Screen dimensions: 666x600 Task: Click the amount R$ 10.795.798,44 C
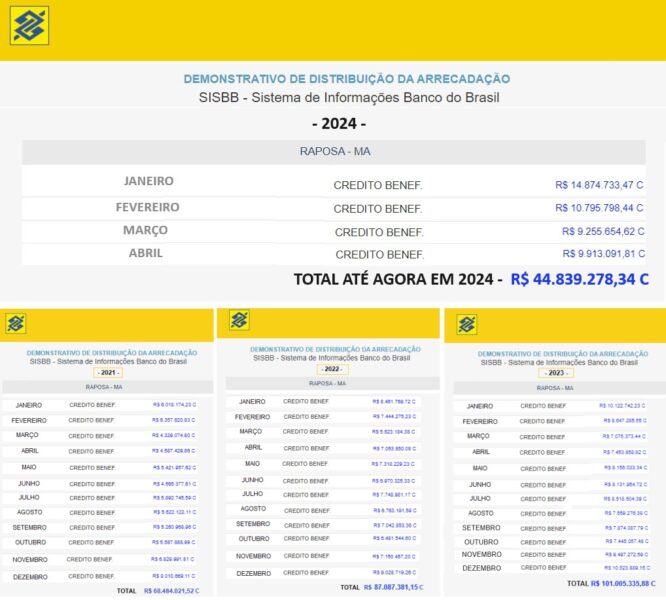point(599,208)
